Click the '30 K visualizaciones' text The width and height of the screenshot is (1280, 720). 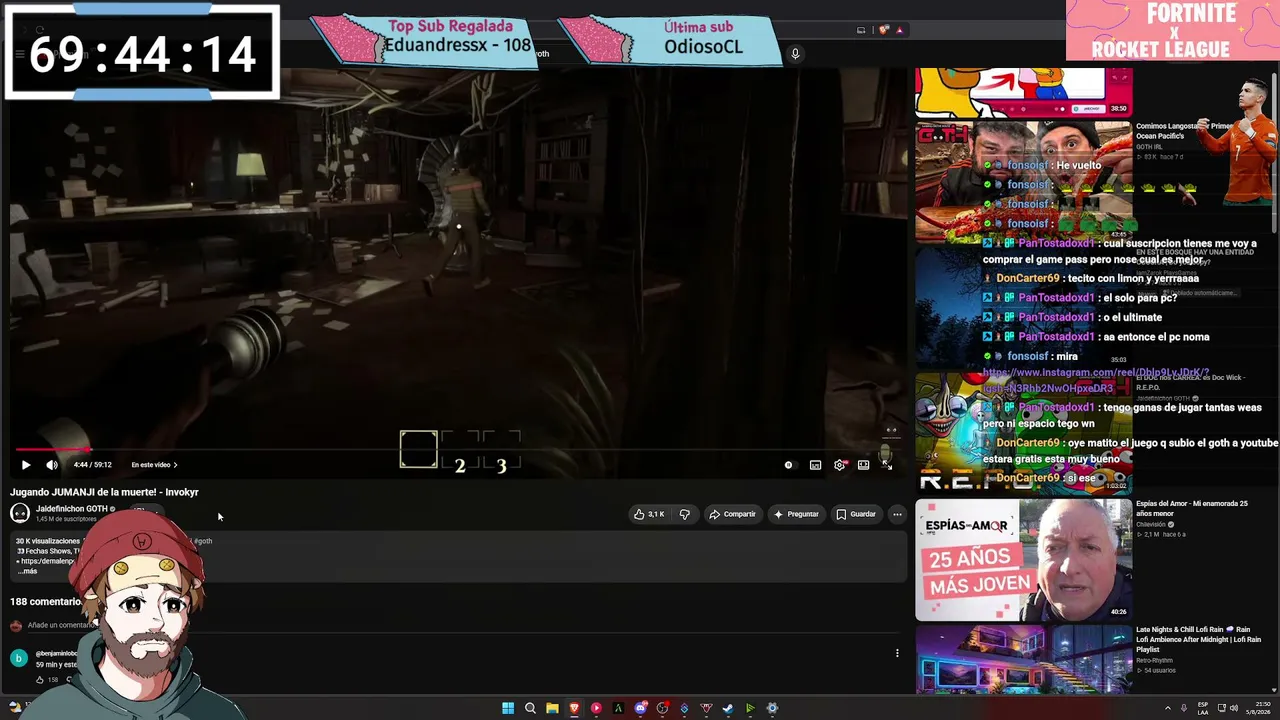[x=48, y=541]
